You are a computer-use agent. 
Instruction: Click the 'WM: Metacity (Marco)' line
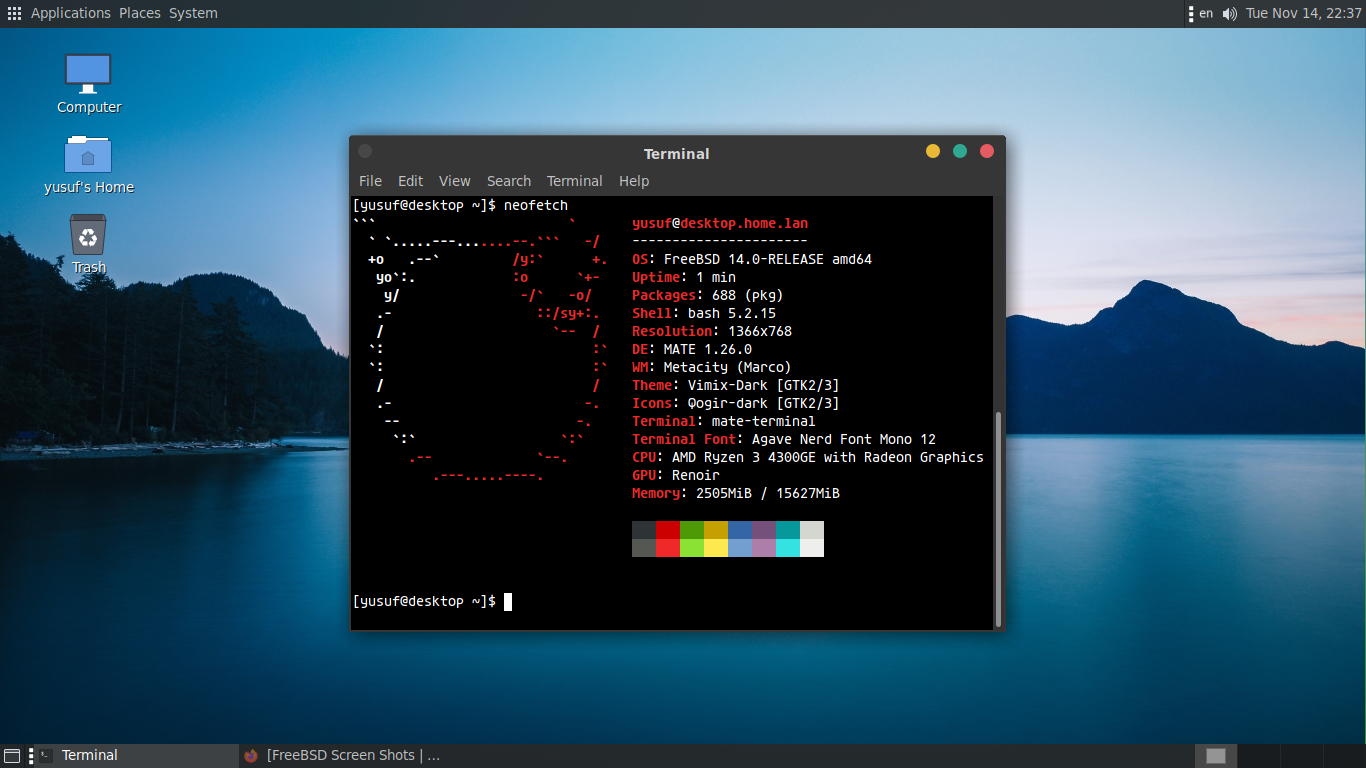[x=712, y=367]
